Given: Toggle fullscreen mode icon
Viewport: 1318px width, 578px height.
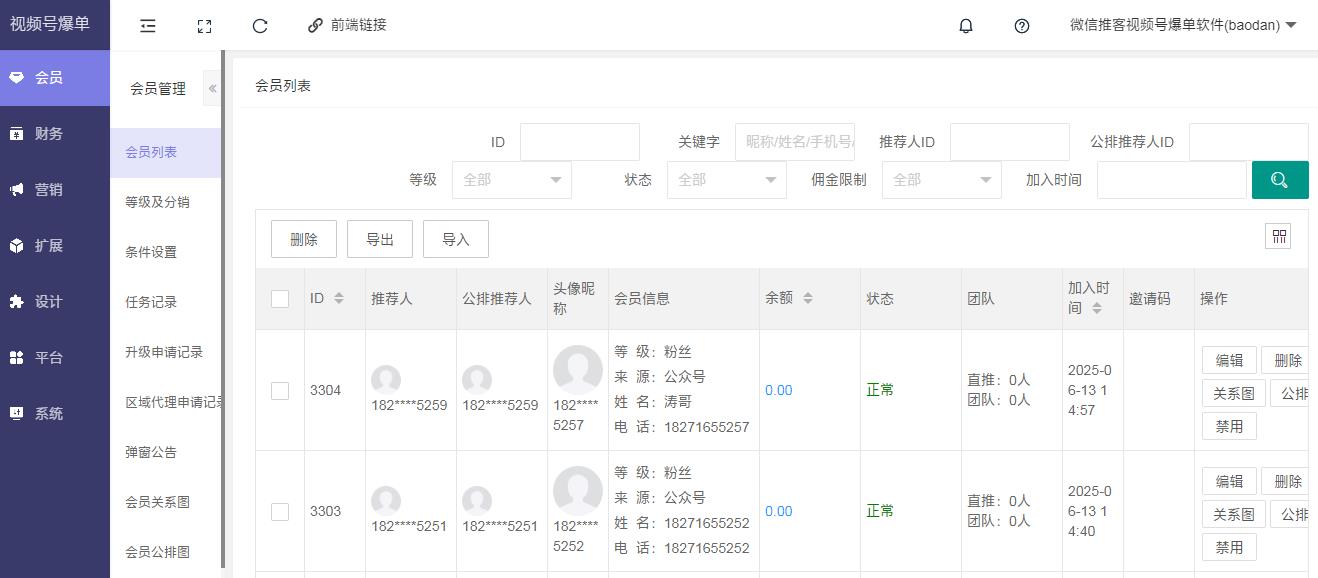Looking at the screenshot, I should pos(204,26).
